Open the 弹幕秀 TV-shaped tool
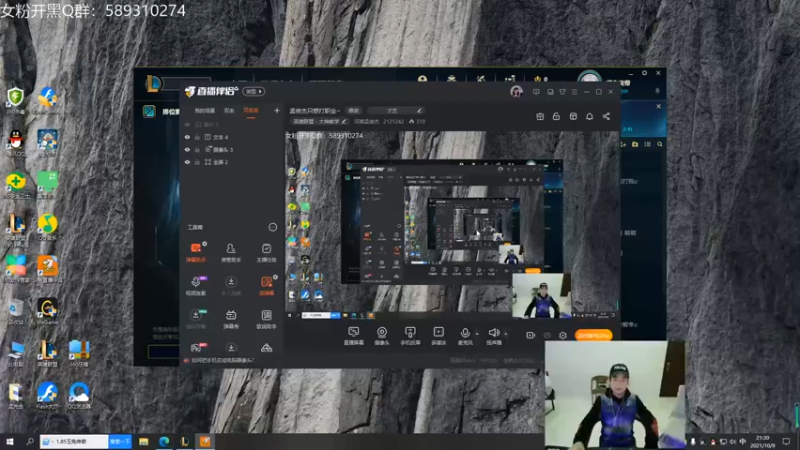Image resolution: width=800 pixels, height=450 pixels. [231, 319]
